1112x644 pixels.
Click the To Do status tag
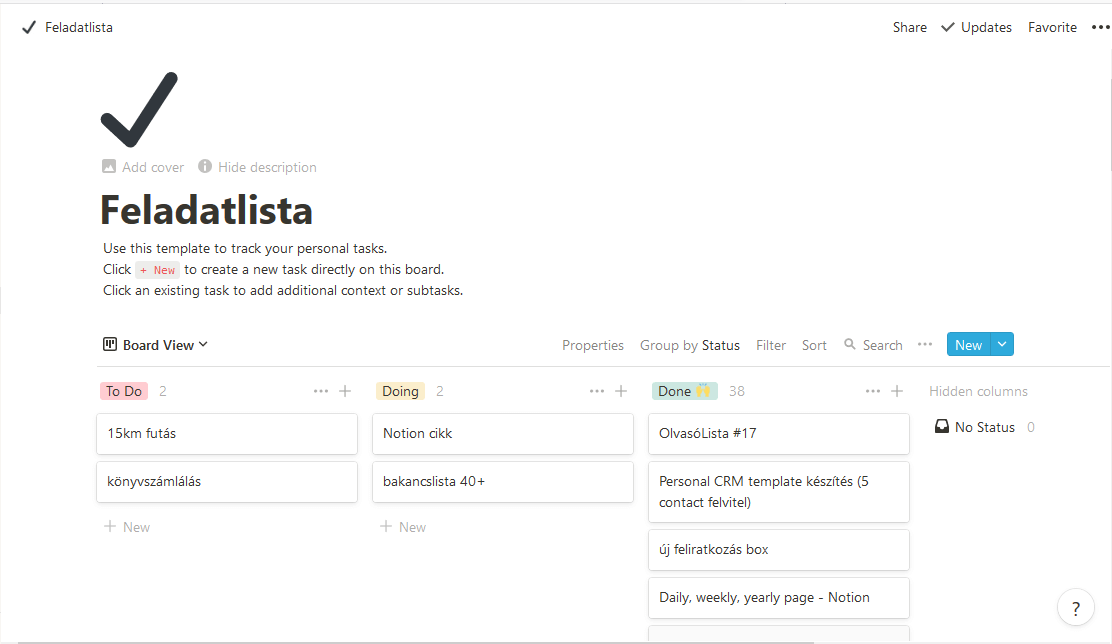(x=124, y=391)
